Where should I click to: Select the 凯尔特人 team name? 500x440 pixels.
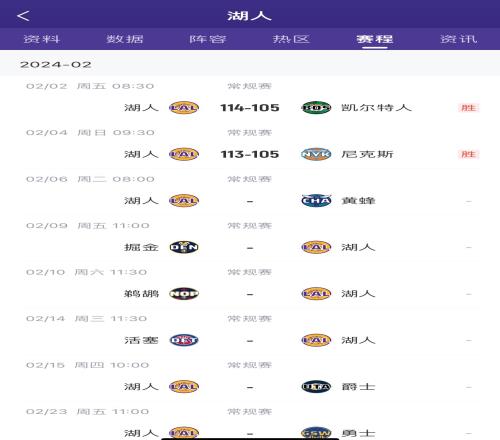376,108
